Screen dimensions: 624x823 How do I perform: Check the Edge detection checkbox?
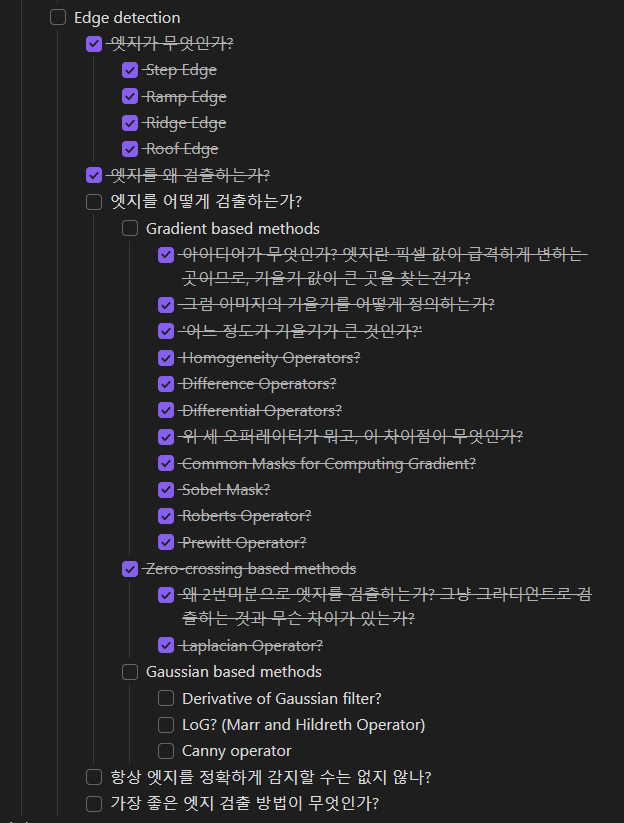pyautogui.click(x=58, y=17)
